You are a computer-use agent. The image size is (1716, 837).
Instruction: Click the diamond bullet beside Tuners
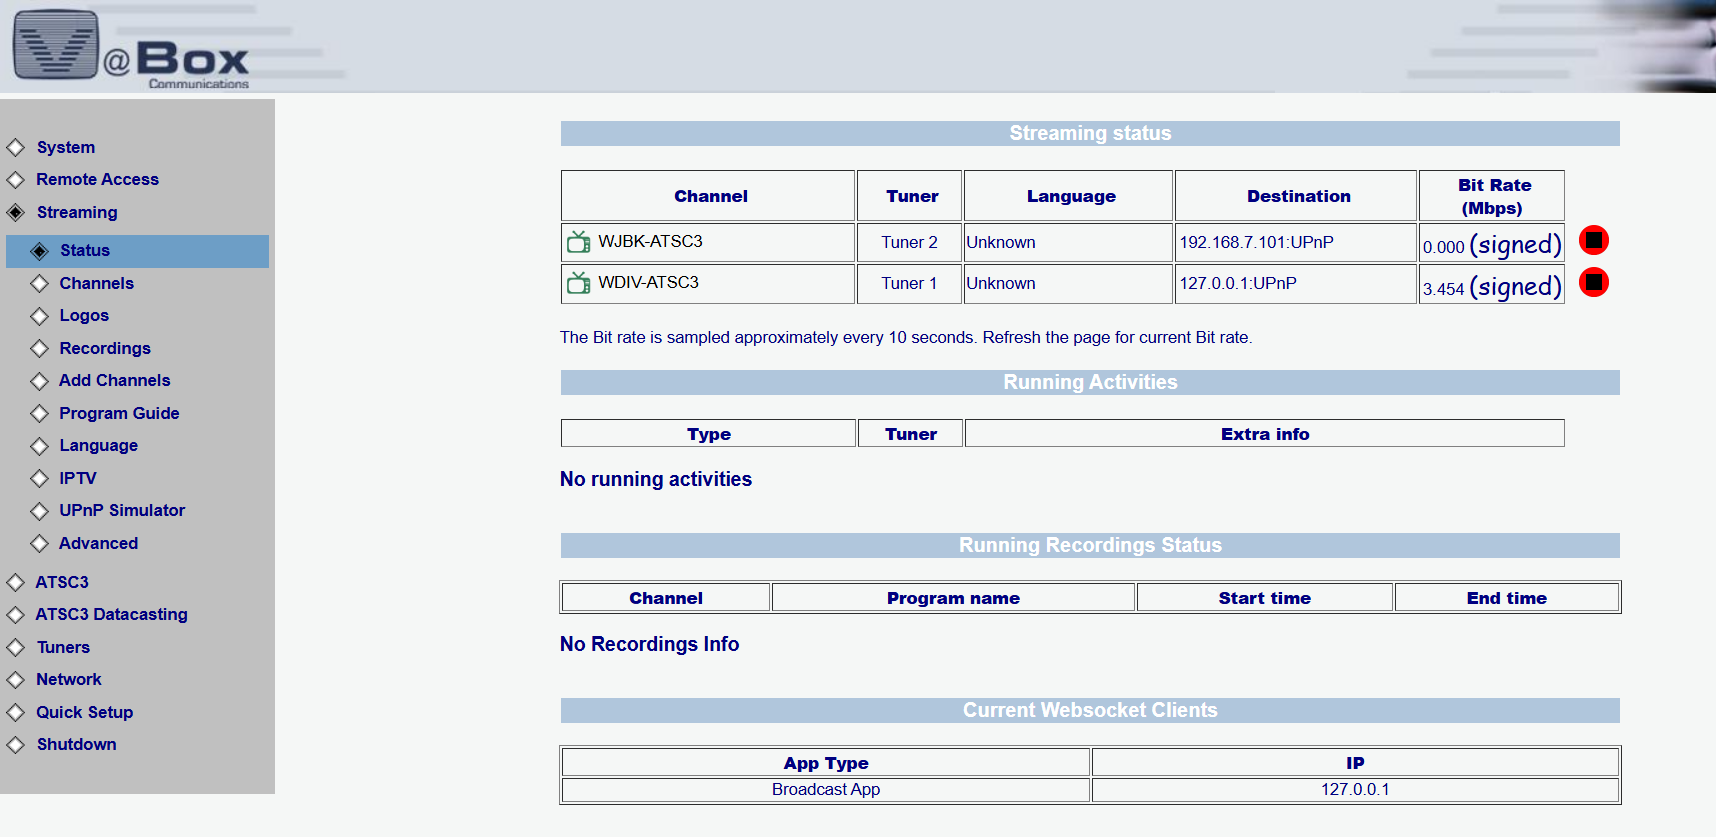pos(15,648)
